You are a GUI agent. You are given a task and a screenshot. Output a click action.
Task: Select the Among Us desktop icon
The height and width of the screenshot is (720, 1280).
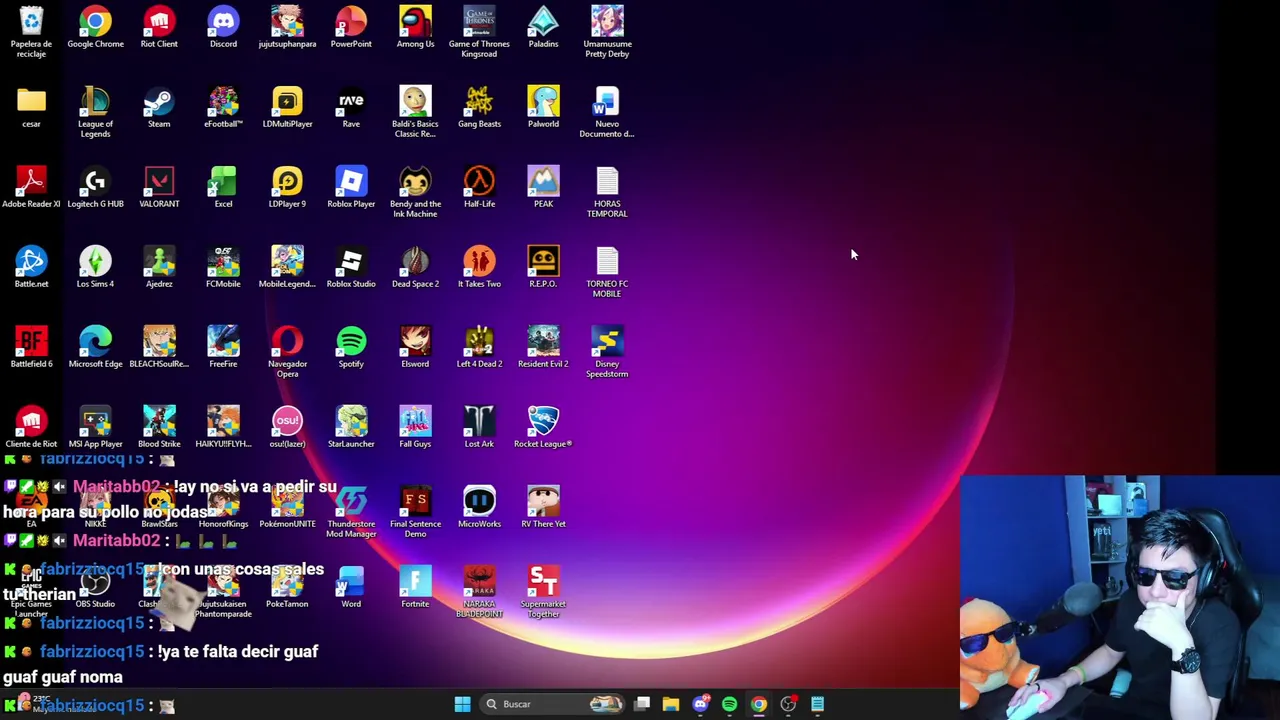415,27
